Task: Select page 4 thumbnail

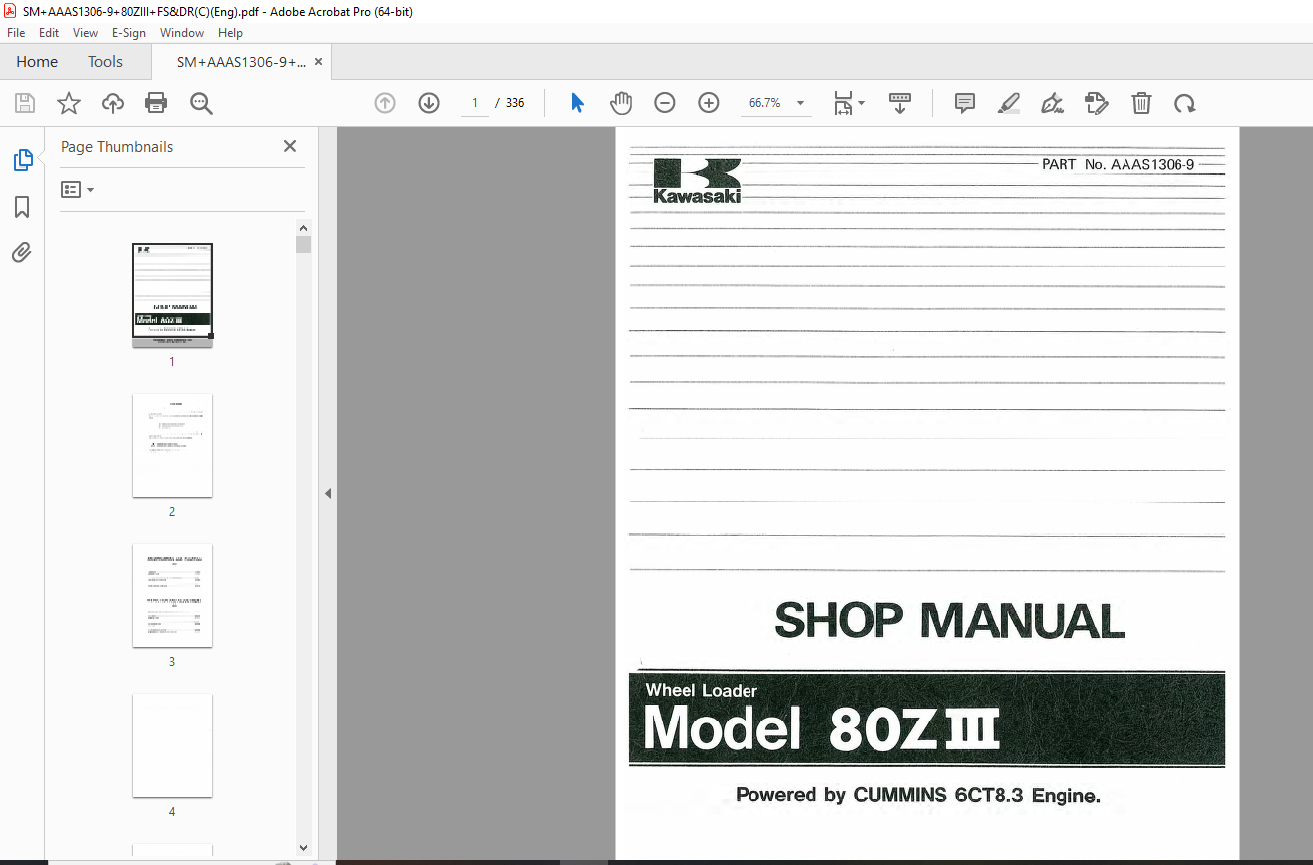Action: click(x=172, y=745)
